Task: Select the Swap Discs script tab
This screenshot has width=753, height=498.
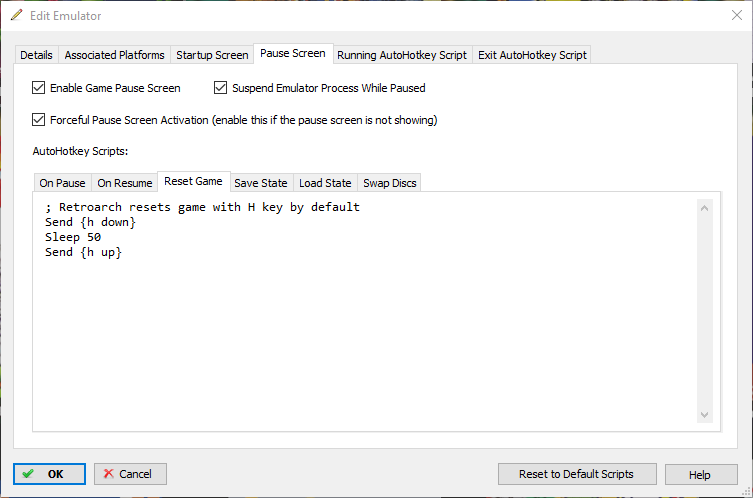Action: tap(390, 183)
